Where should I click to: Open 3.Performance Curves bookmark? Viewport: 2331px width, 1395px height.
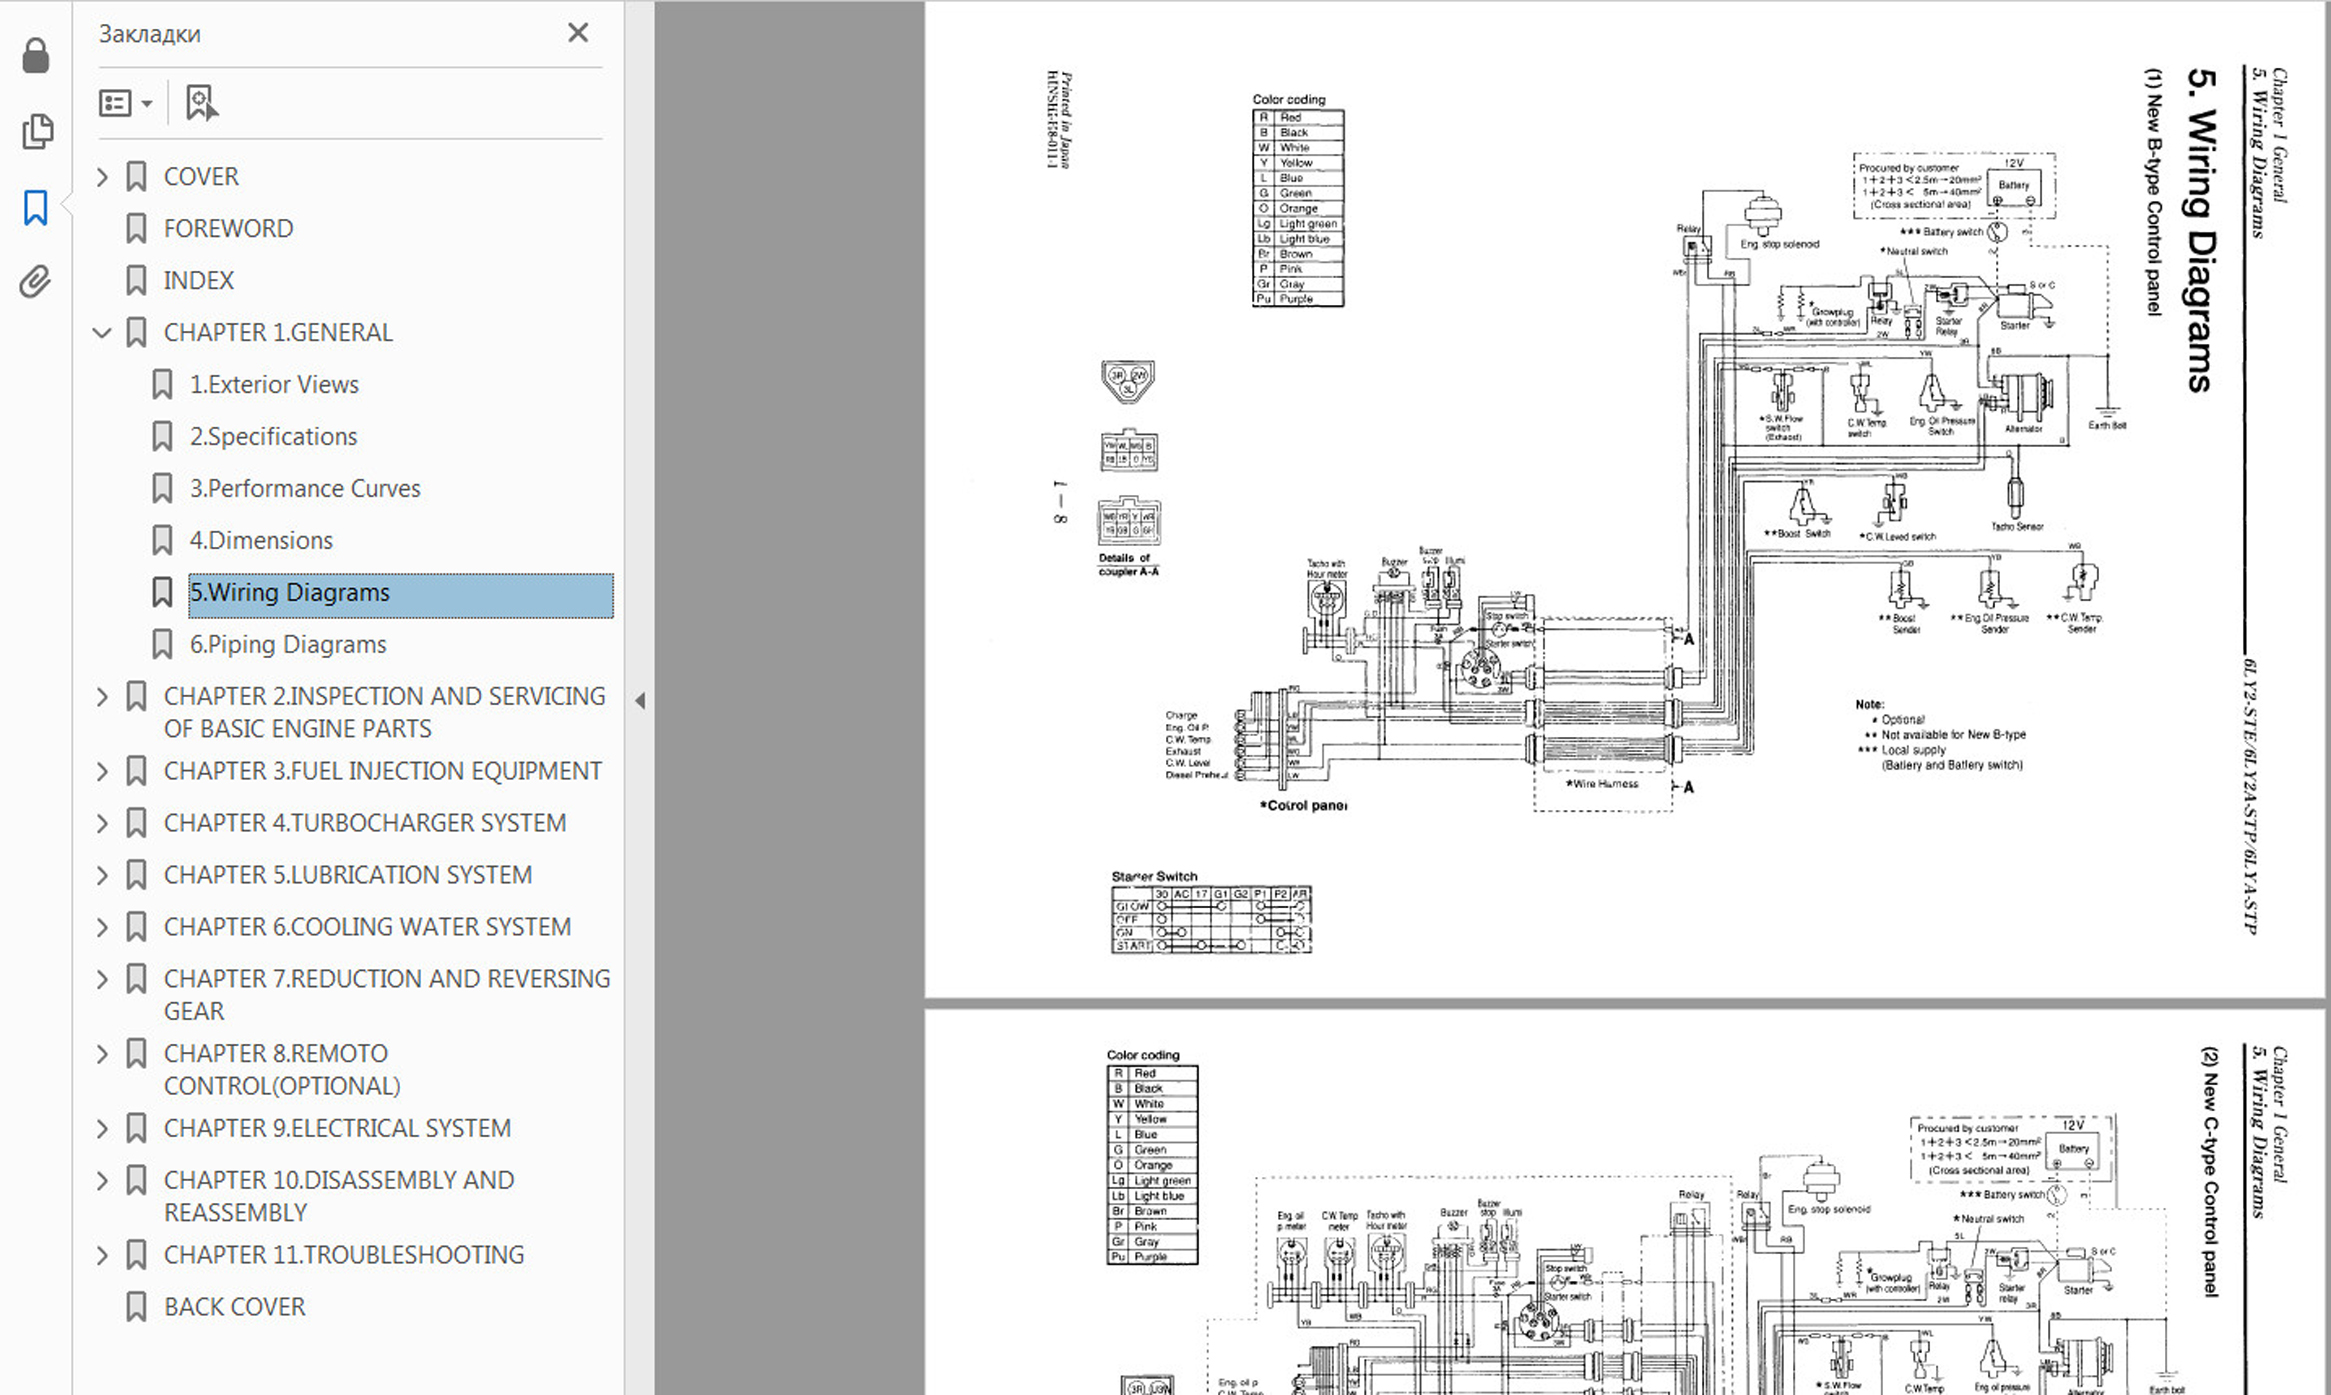pos(305,489)
